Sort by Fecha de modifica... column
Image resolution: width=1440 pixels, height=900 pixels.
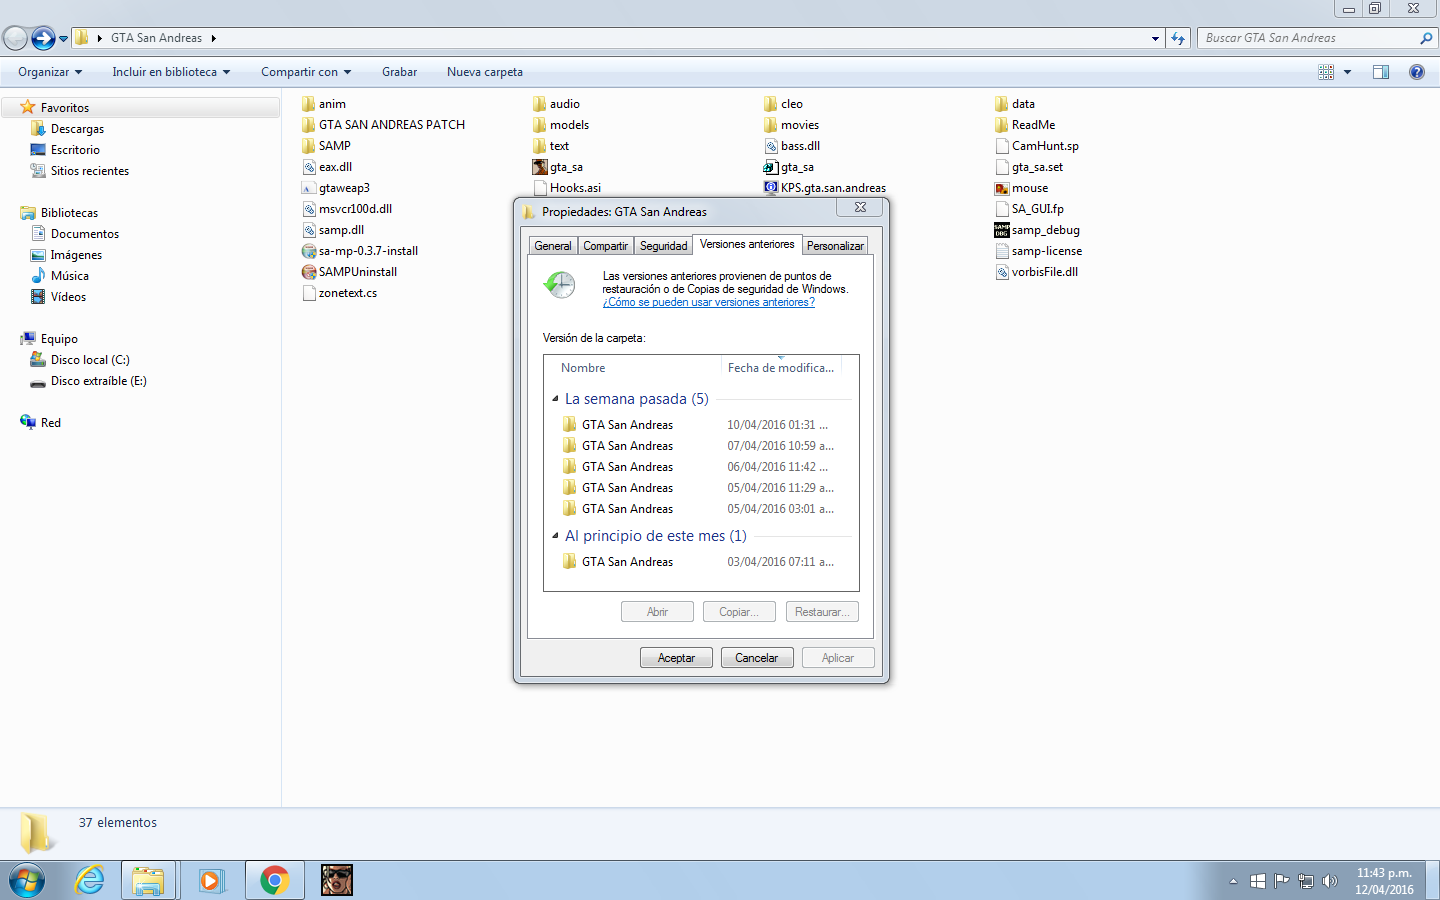[781, 368]
